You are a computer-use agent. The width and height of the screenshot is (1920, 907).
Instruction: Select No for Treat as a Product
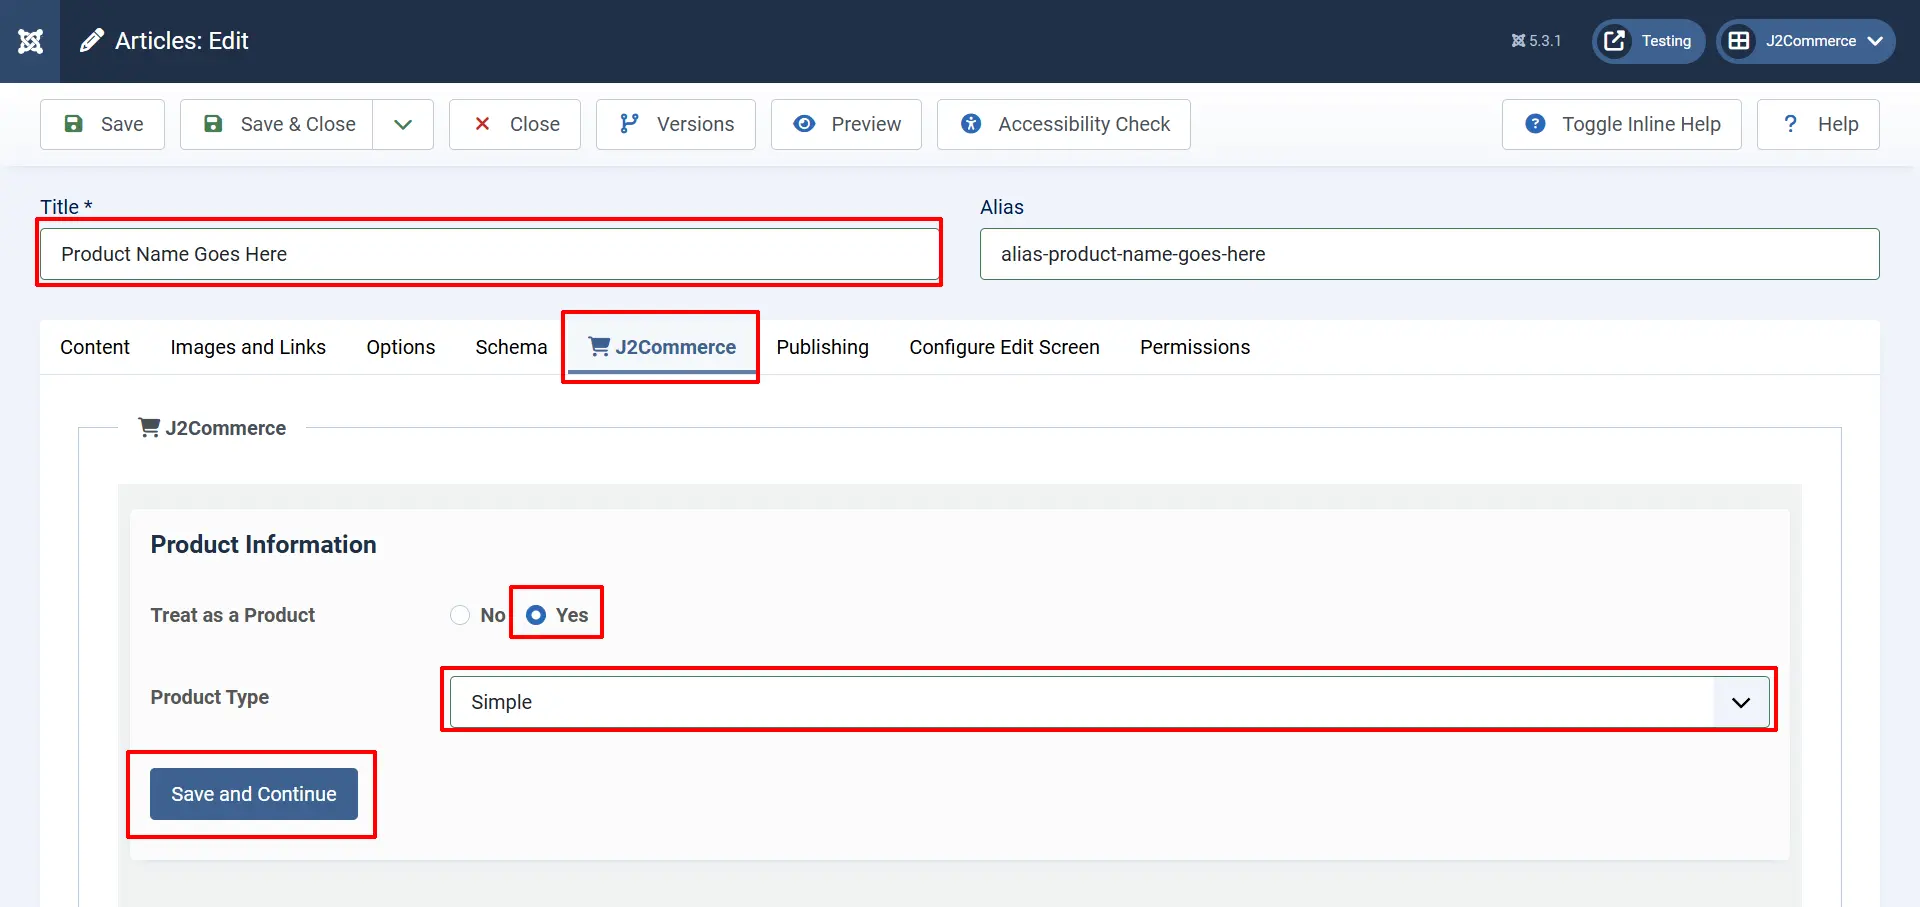460,615
